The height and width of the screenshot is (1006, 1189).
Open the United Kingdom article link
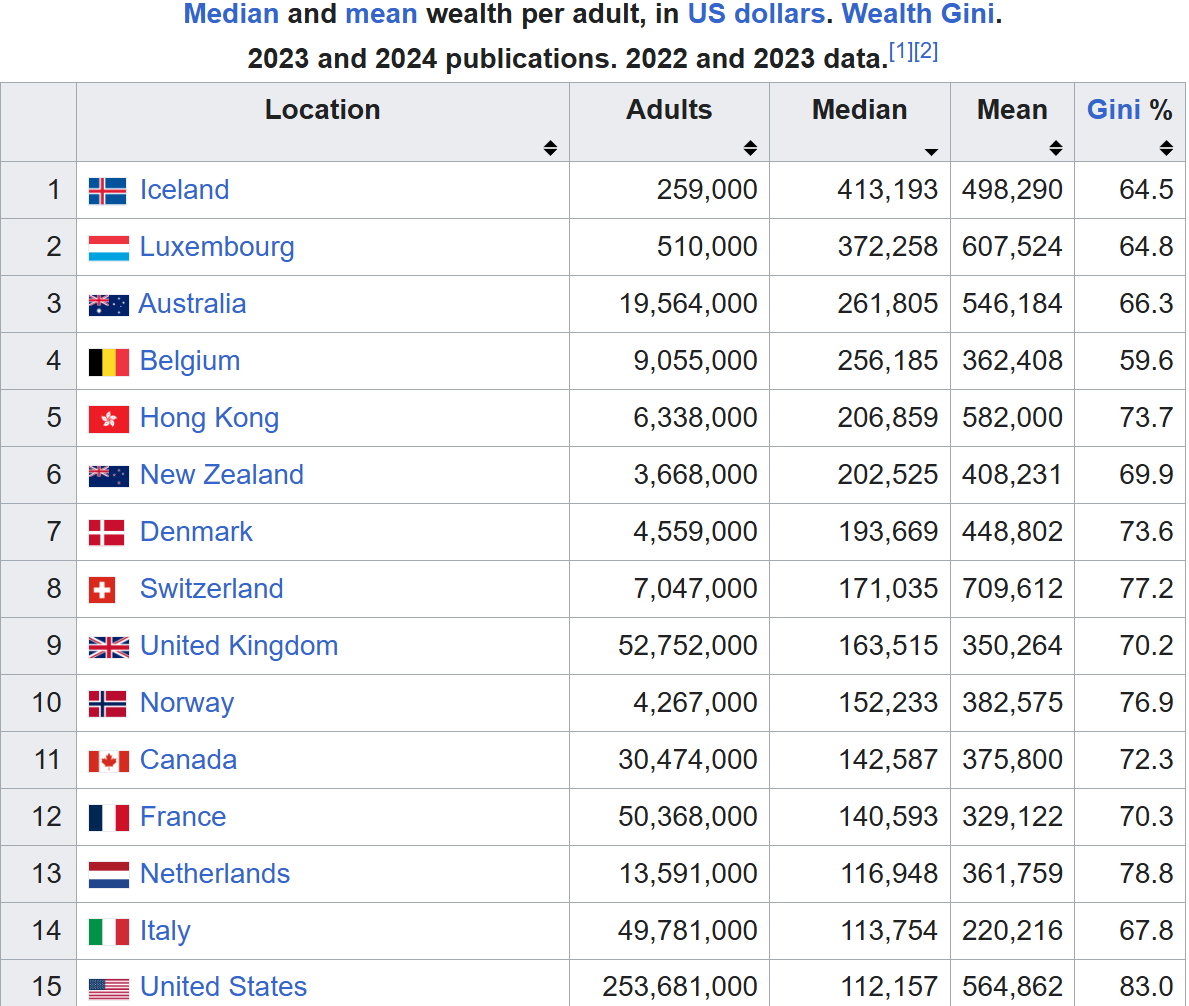point(240,647)
